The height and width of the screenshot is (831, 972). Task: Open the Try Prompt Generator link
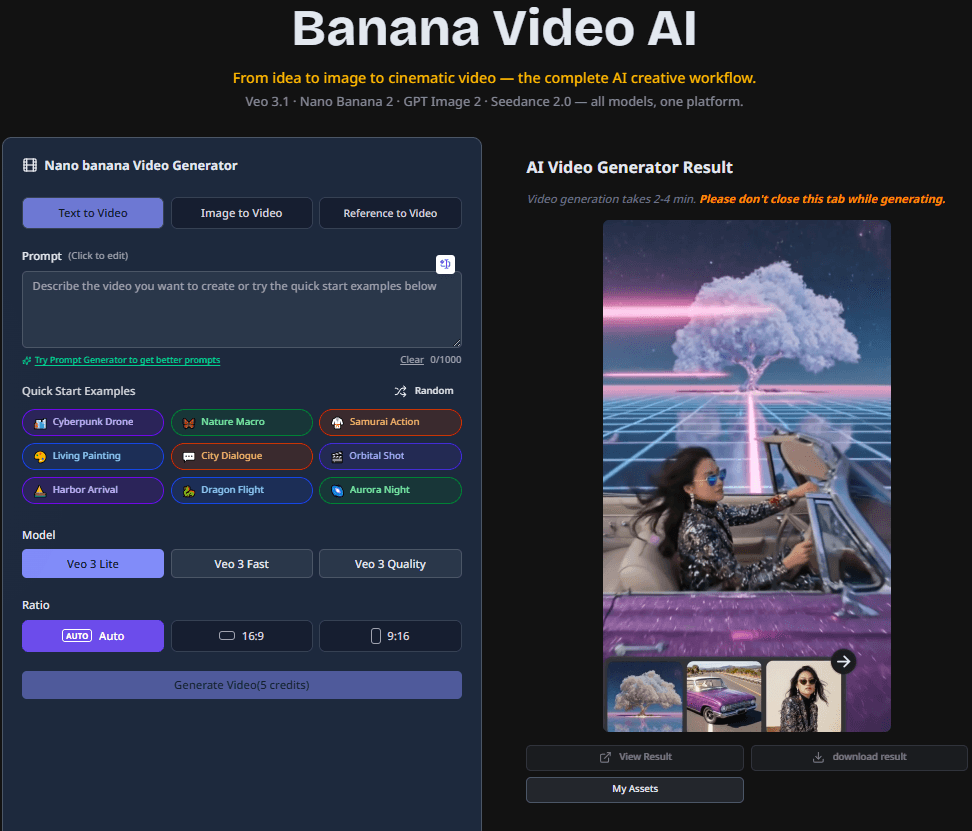pyautogui.click(x=127, y=360)
